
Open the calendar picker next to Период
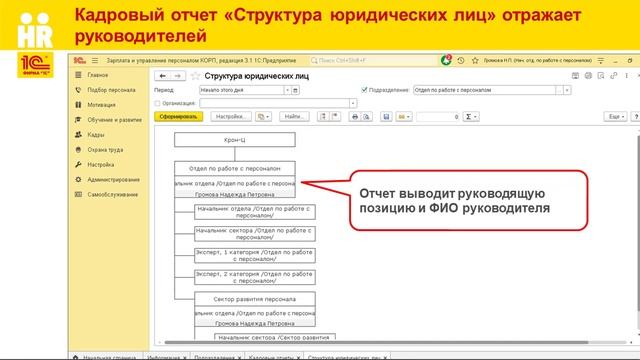click(x=296, y=90)
